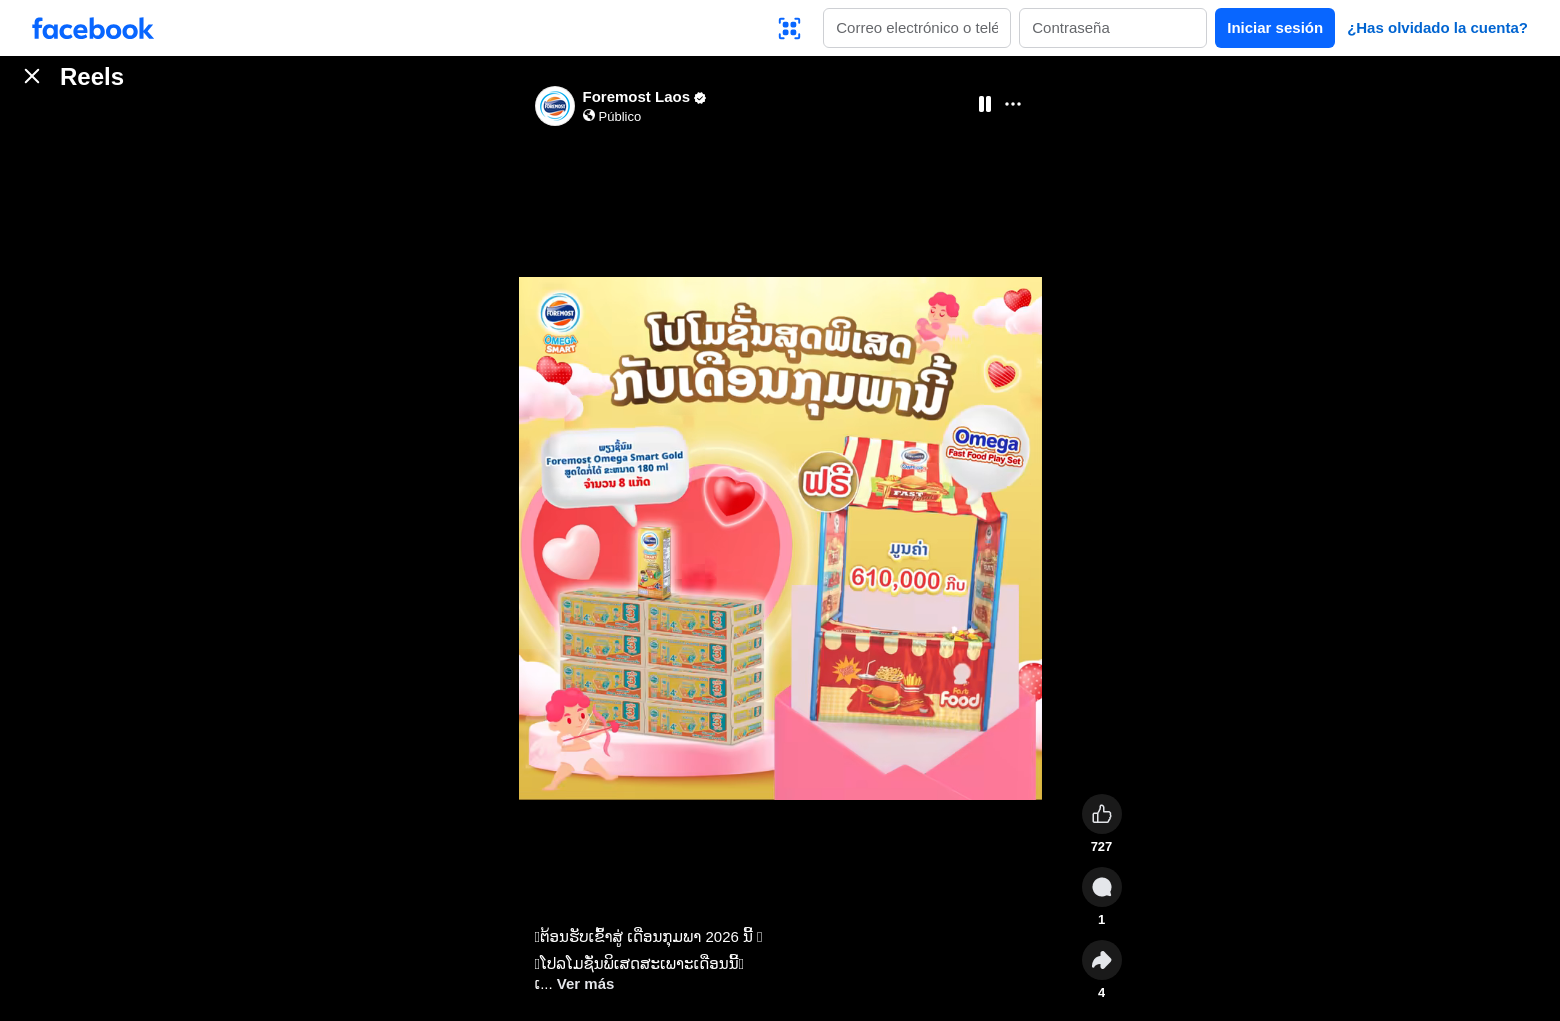Click the reel promotional video image
1560x1021 pixels.
pos(780,538)
